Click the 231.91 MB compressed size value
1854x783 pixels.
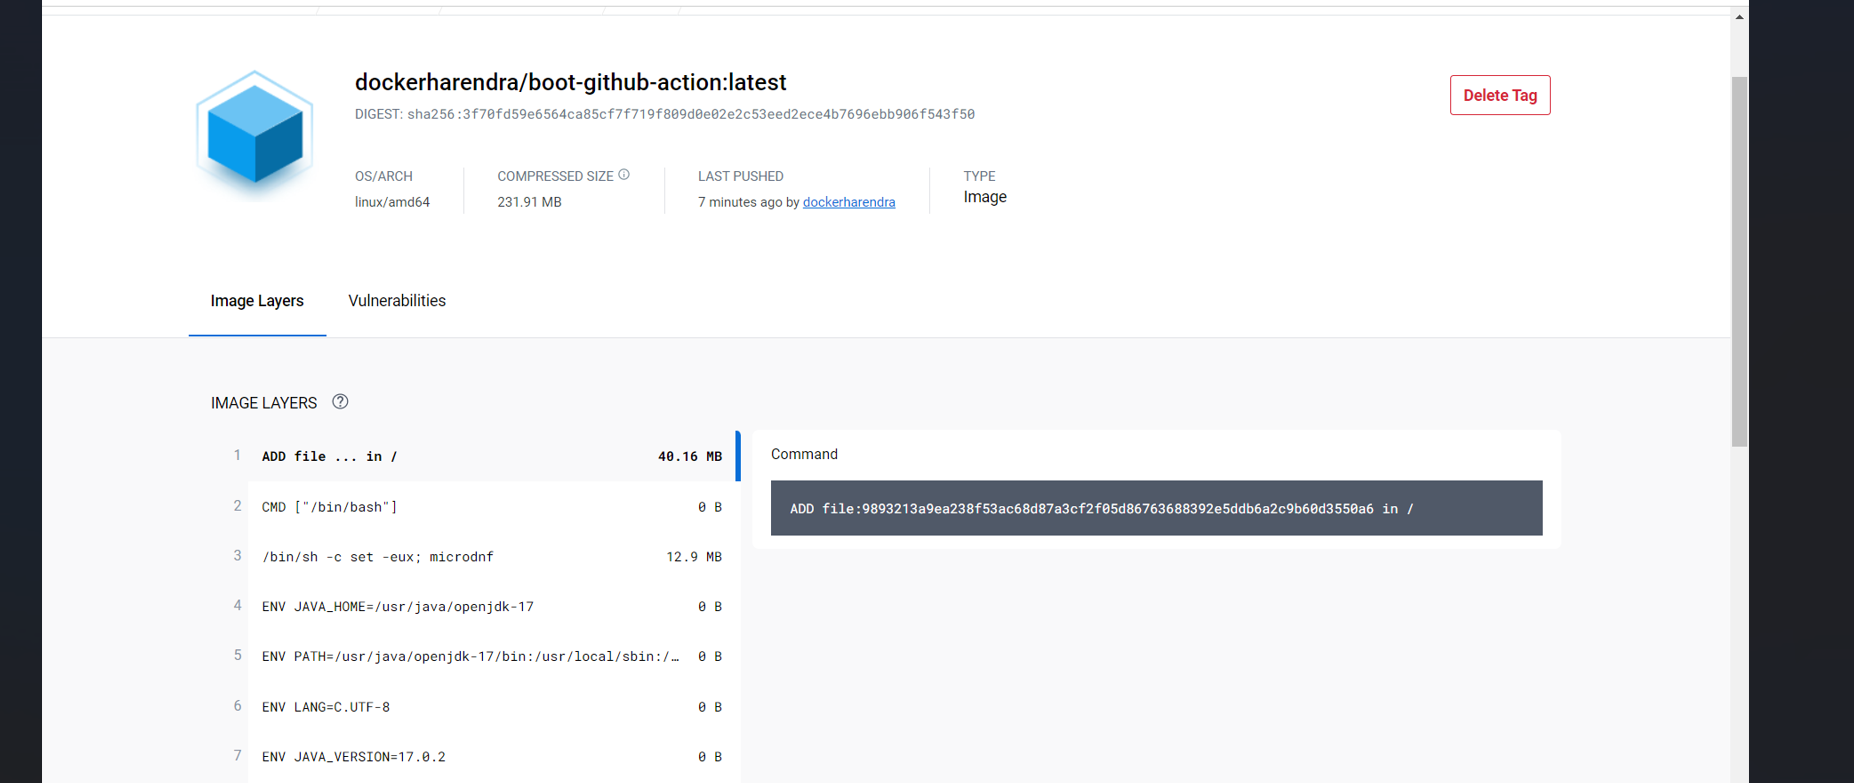pyautogui.click(x=529, y=202)
